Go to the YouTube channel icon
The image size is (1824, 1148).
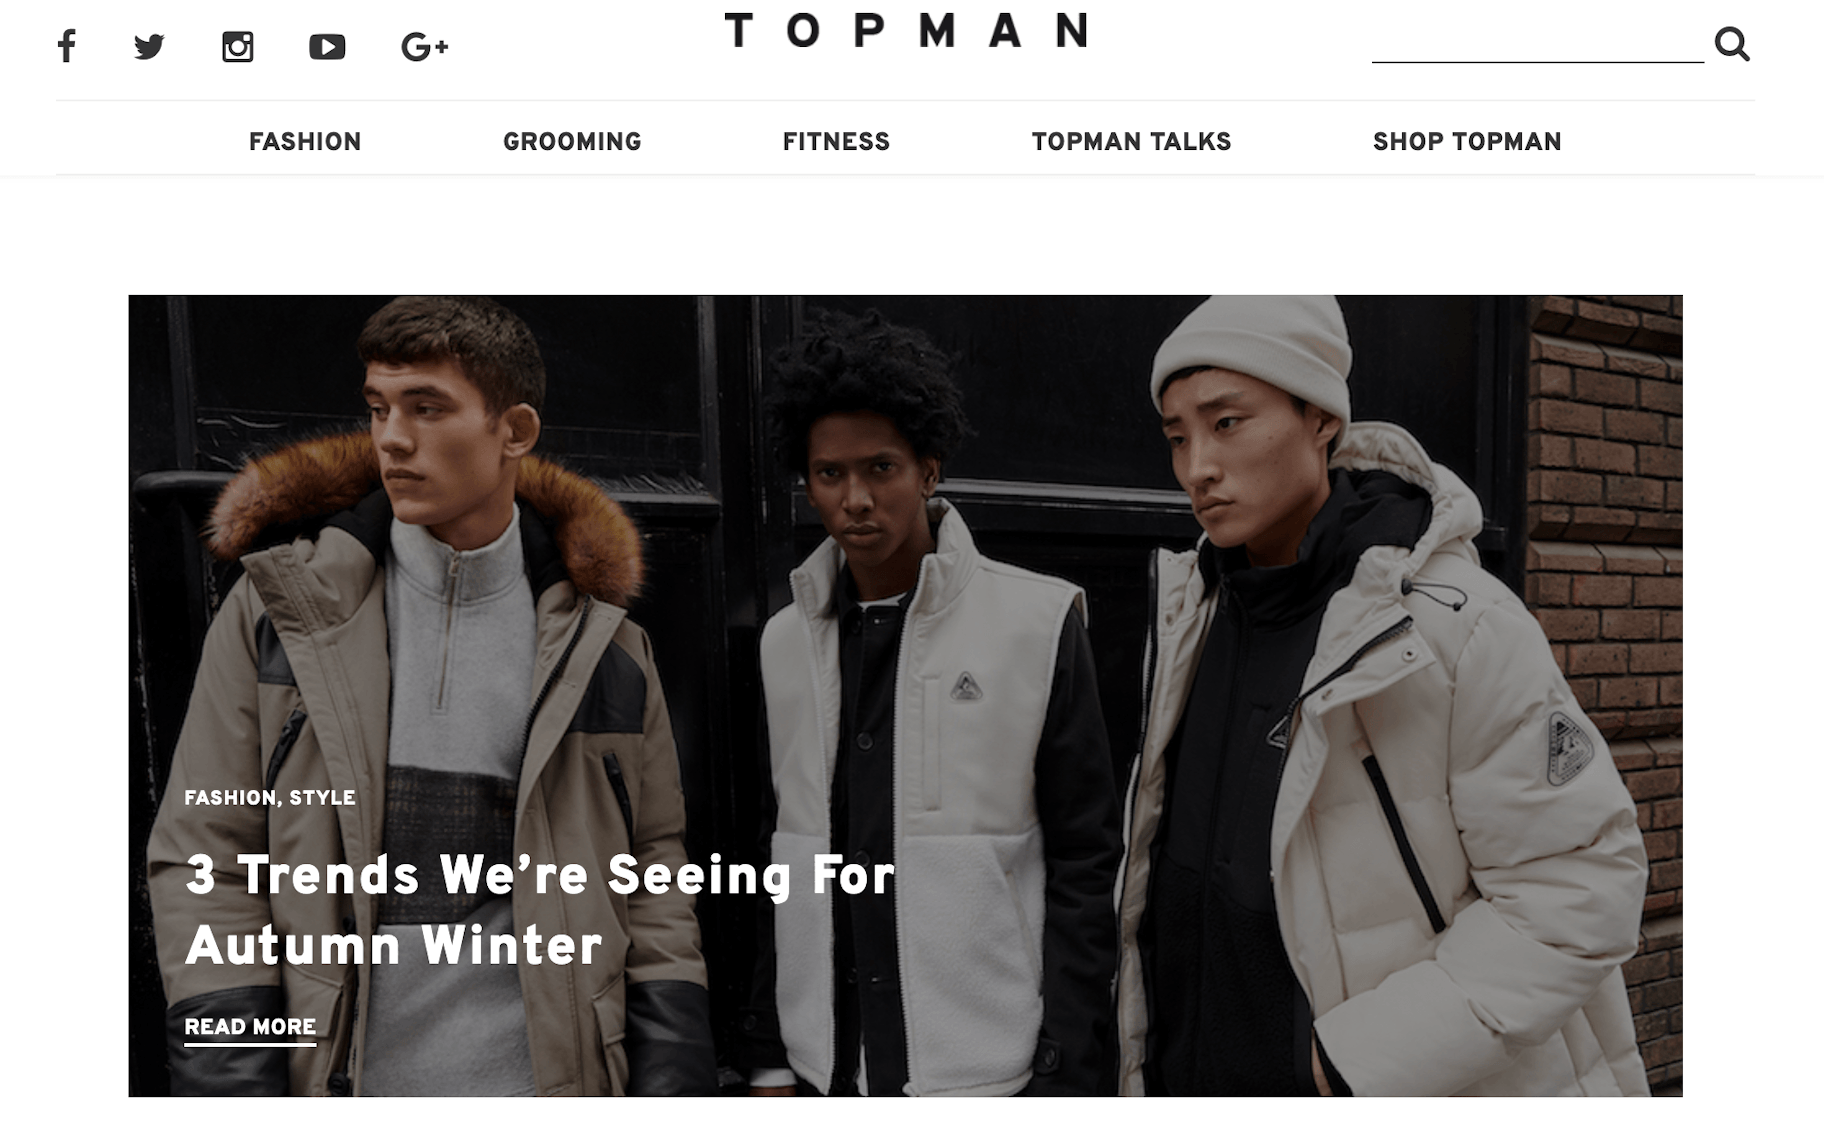click(x=327, y=47)
